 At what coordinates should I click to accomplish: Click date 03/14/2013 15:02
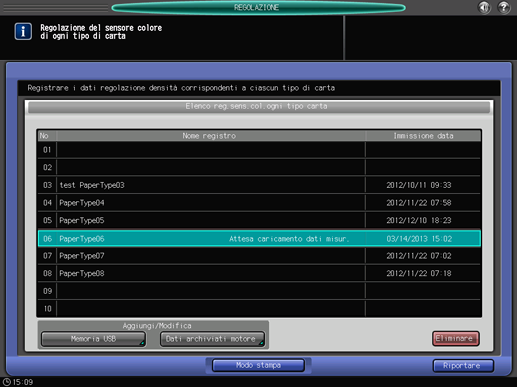(x=419, y=239)
